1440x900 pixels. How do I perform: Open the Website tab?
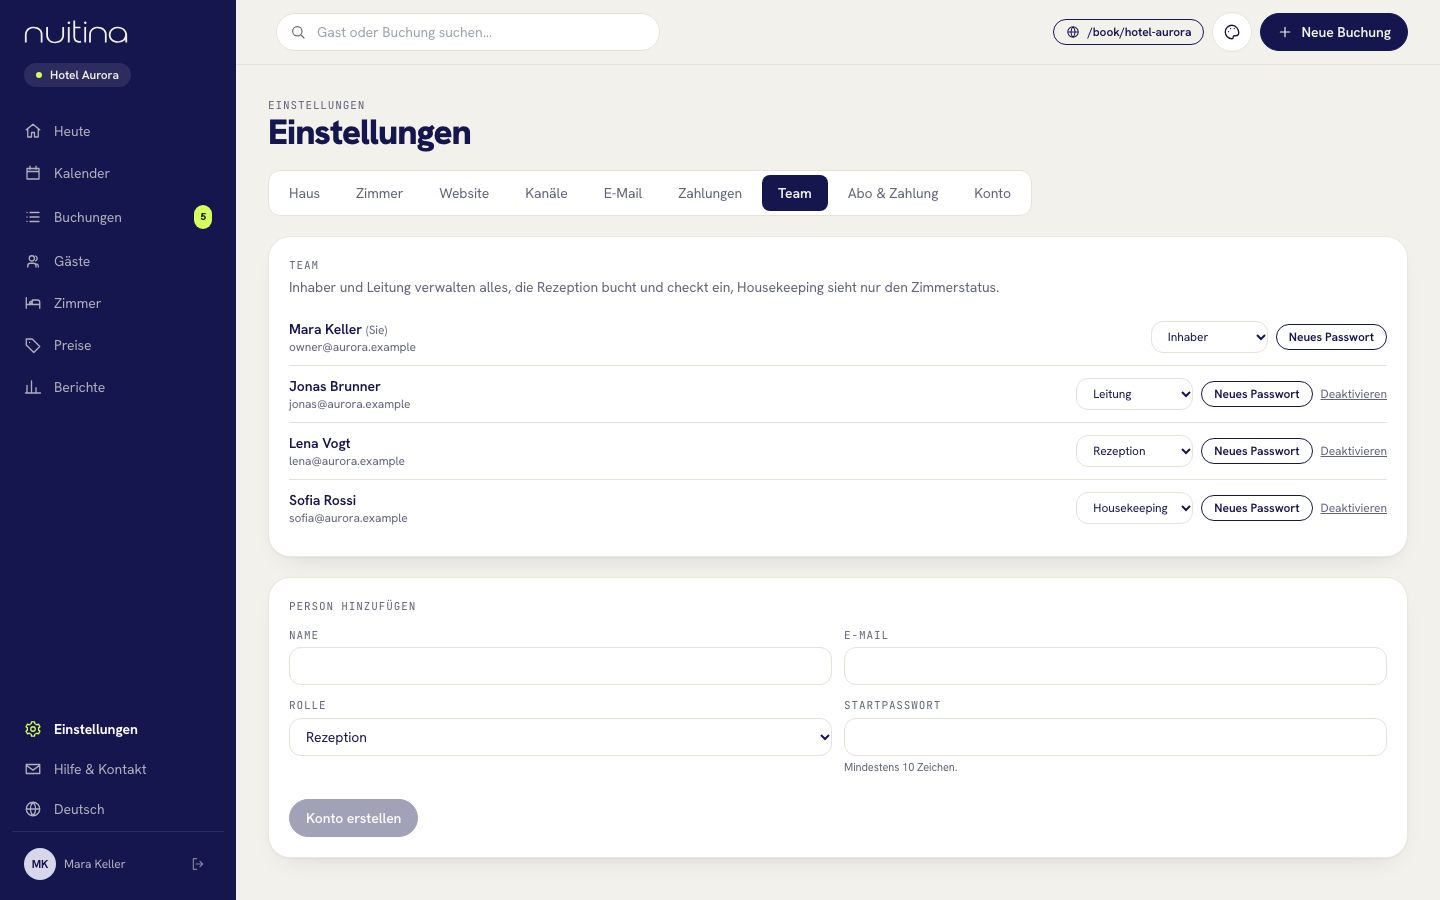(x=464, y=193)
